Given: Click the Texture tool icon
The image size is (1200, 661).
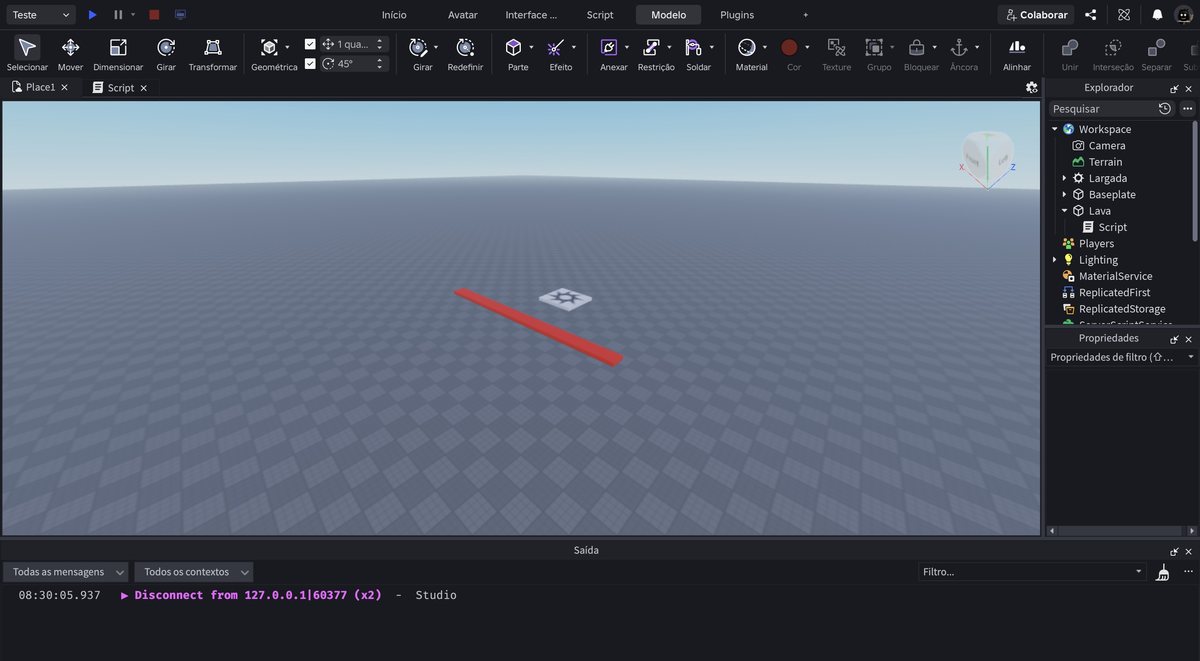Looking at the screenshot, I should pyautogui.click(x=836, y=47).
